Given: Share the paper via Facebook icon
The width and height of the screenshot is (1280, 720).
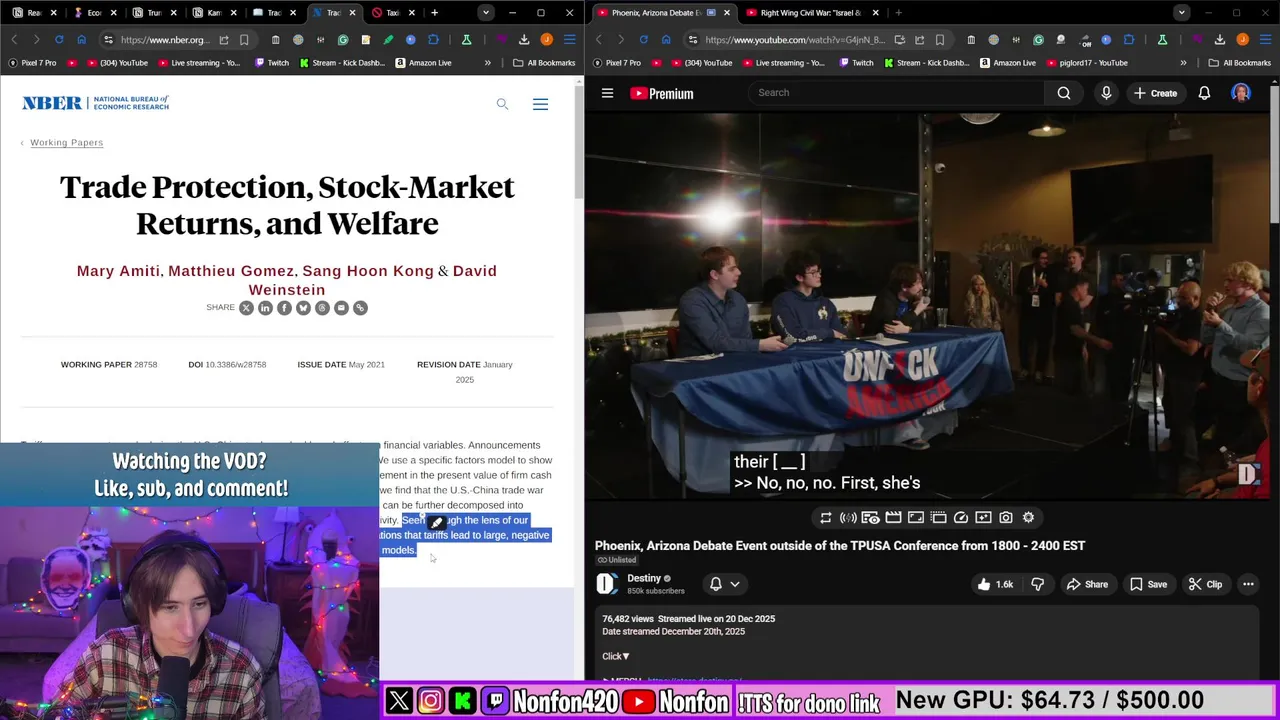Looking at the screenshot, I should [284, 308].
